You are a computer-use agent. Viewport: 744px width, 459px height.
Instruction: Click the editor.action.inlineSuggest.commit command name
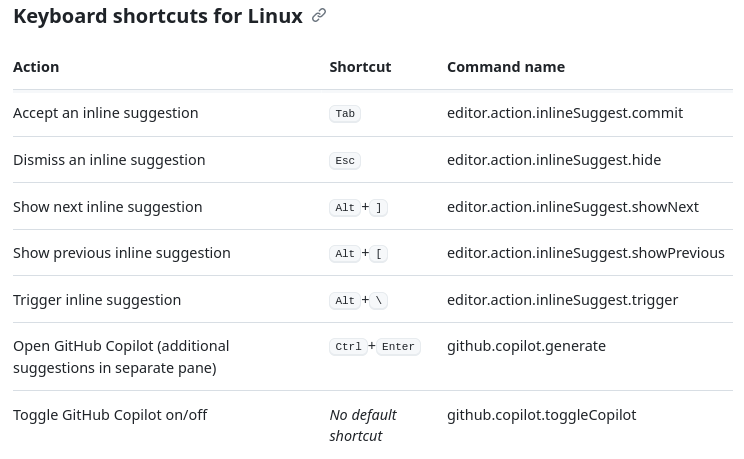[564, 113]
